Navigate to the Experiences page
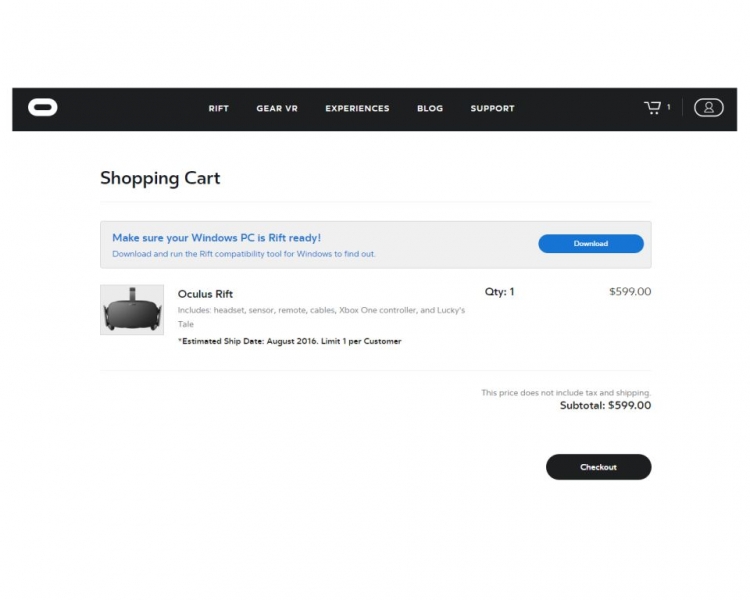 click(x=357, y=109)
